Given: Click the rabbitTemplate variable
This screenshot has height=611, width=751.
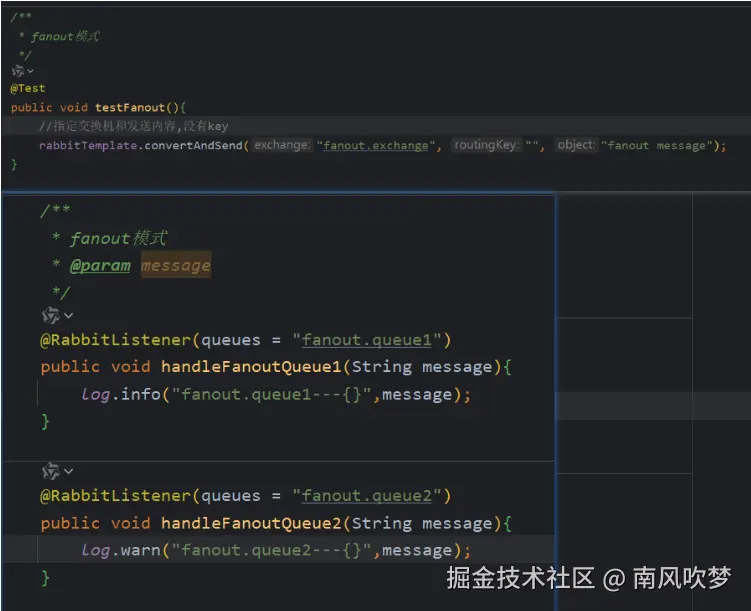Looking at the screenshot, I should 88,146.
